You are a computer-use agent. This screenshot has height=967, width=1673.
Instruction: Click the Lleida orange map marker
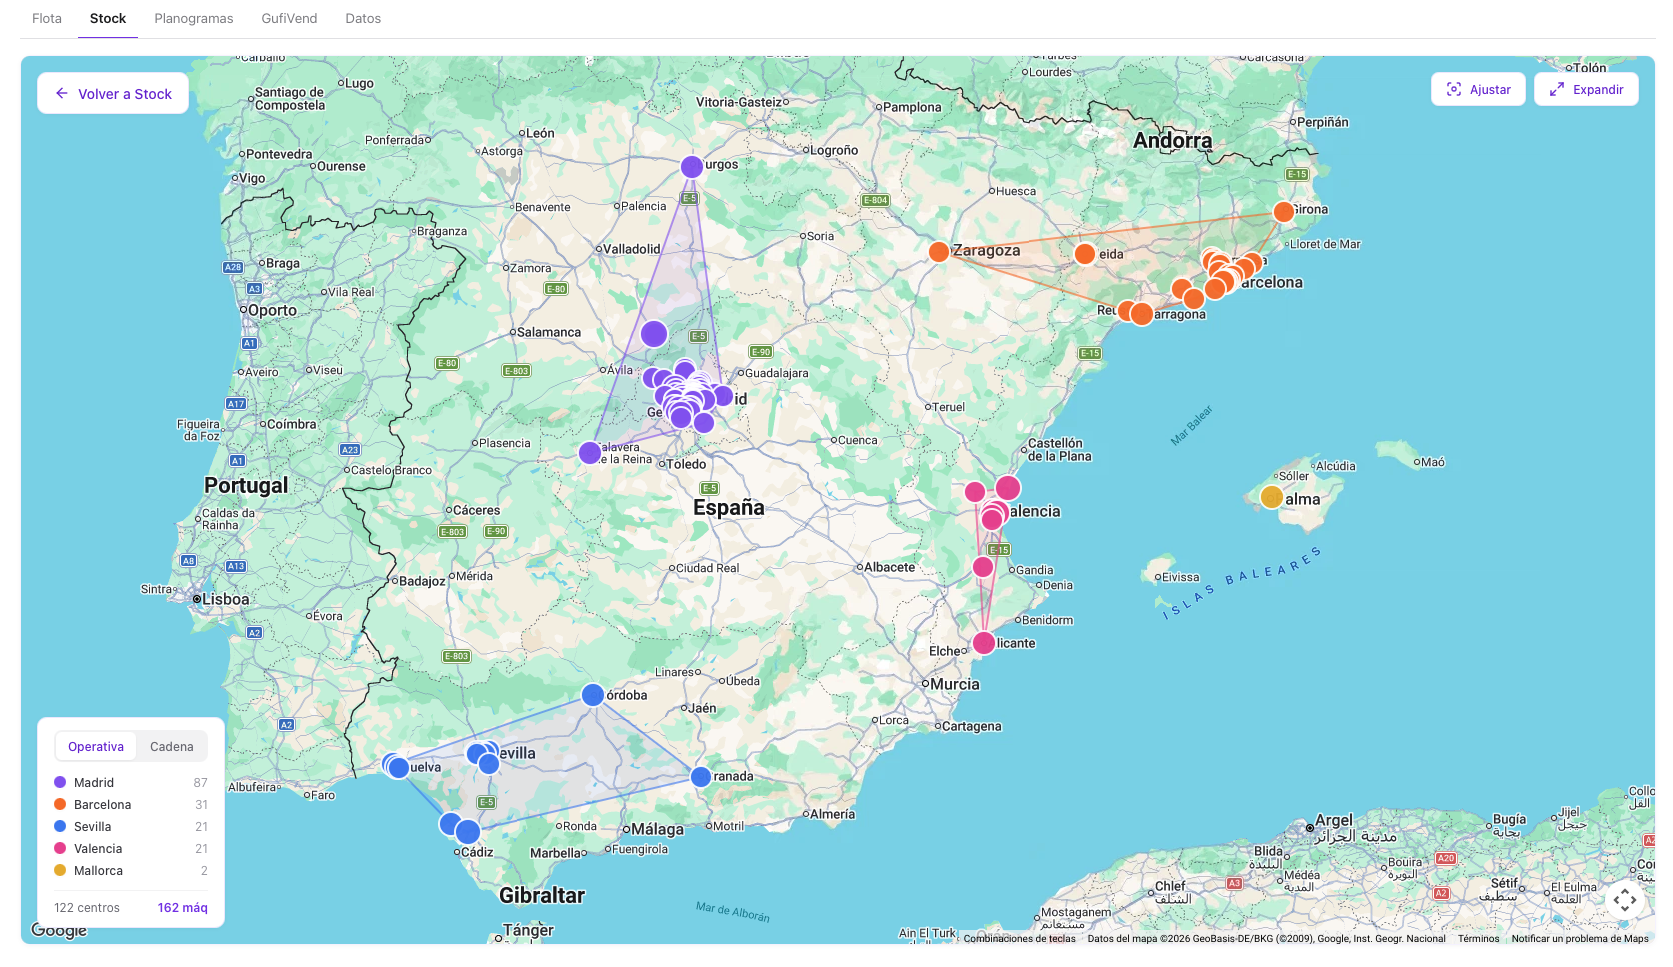coord(1085,254)
